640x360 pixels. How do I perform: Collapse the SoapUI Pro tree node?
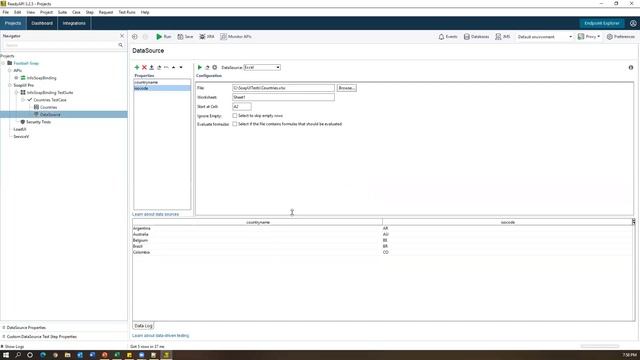point(10,85)
